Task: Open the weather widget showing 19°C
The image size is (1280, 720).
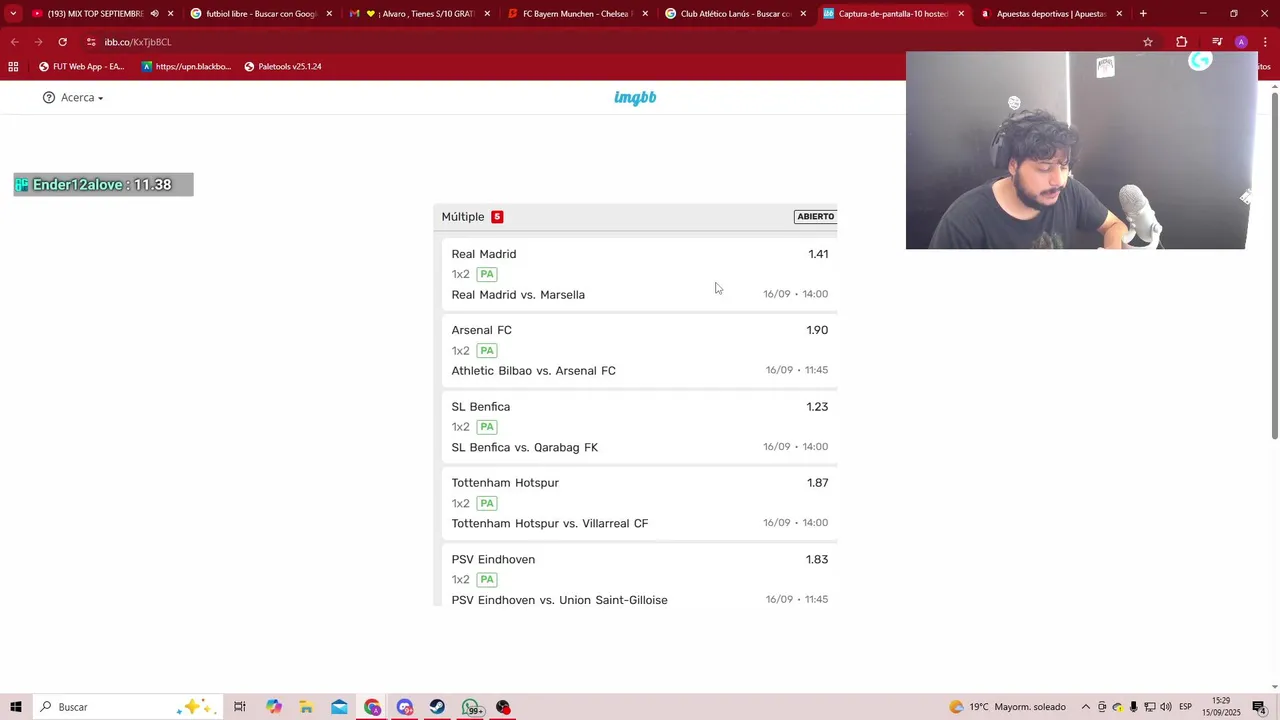Action: tap(1008, 707)
